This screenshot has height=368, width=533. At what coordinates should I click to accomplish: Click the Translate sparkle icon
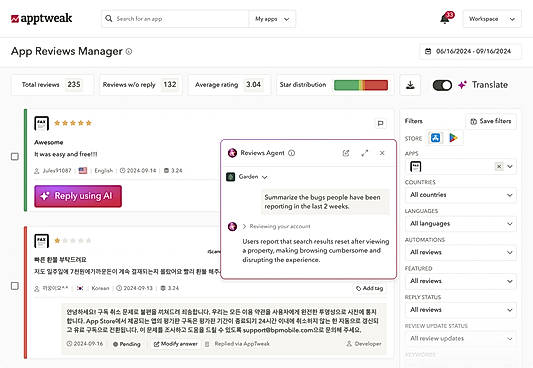point(462,85)
